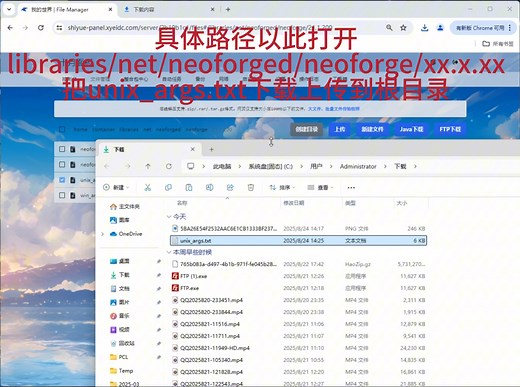The width and height of the screenshot is (520, 387).
Task: Go up one folder in Explorer
Action: pyautogui.click(x=148, y=166)
